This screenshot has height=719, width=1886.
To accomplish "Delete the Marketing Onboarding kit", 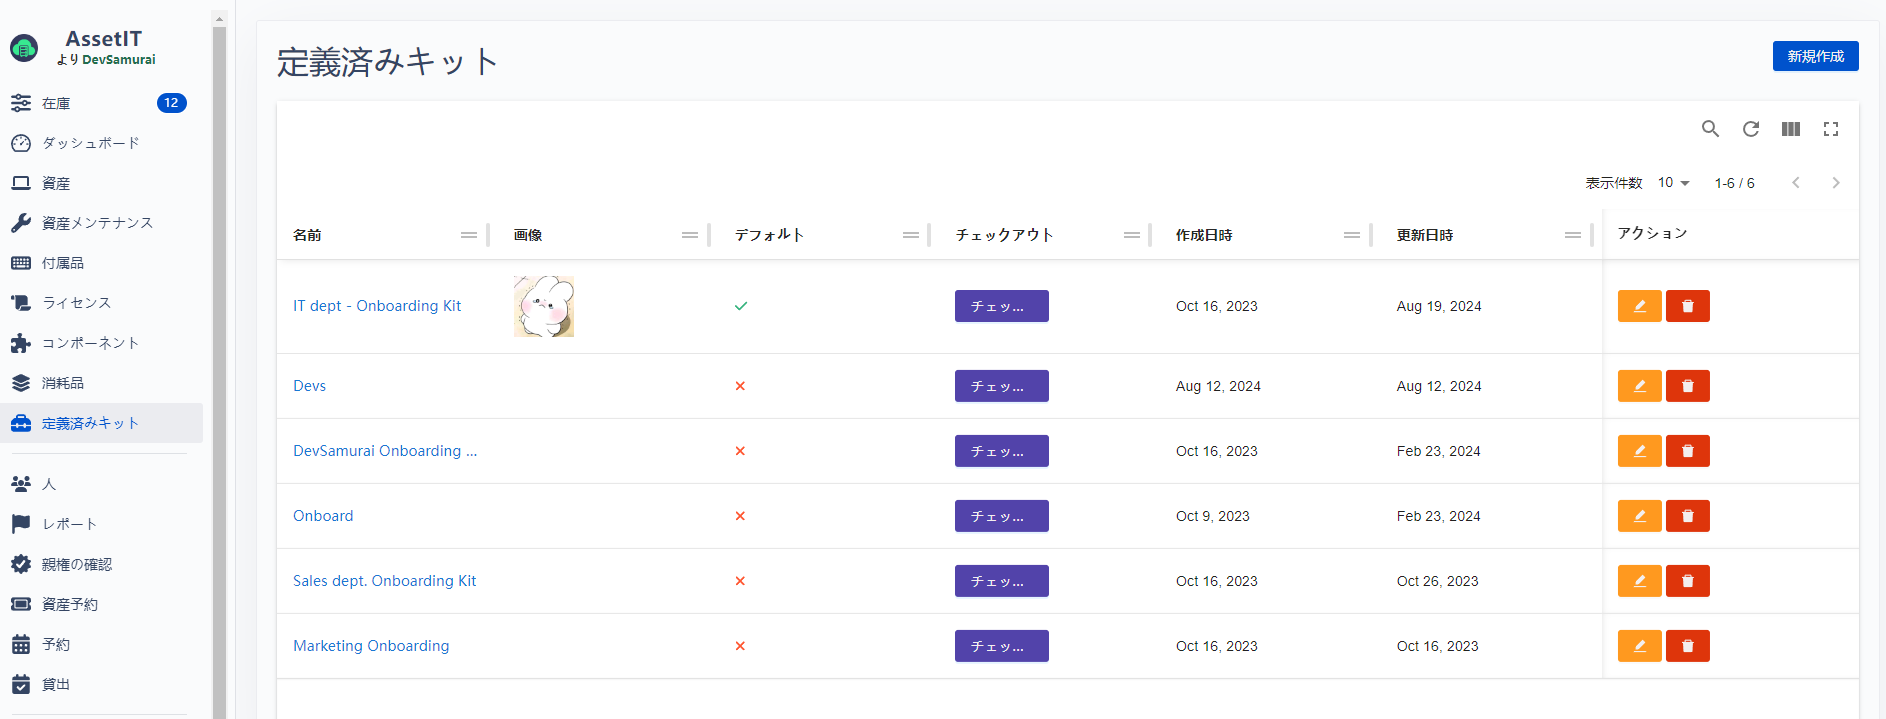I will point(1687,646).
